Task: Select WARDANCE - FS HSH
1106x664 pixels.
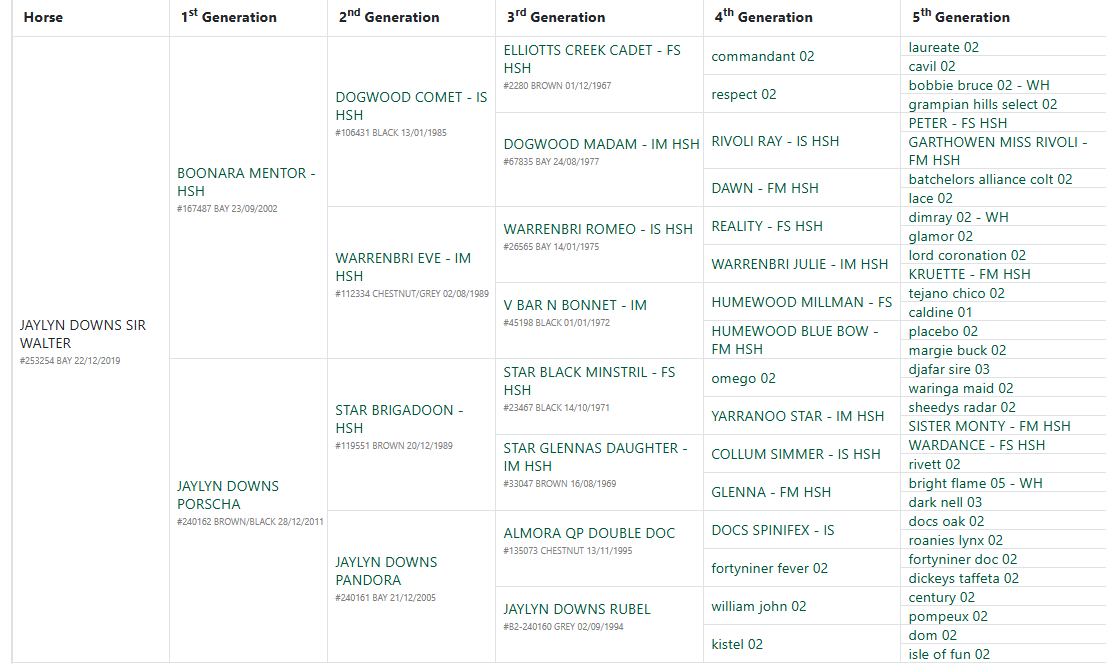Action: pyautogui.click(x=976, y=445)
